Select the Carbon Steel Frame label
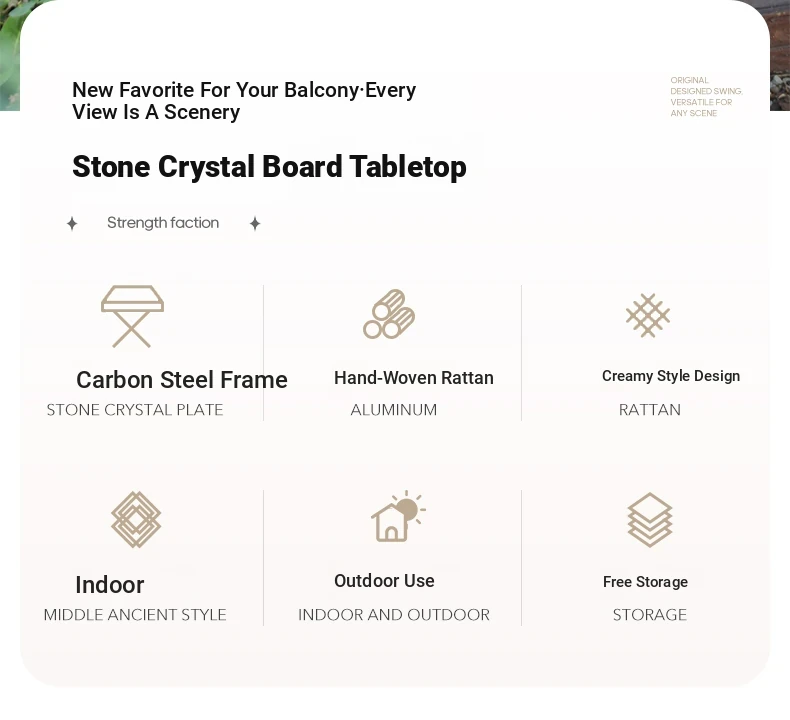 [182, 380]
